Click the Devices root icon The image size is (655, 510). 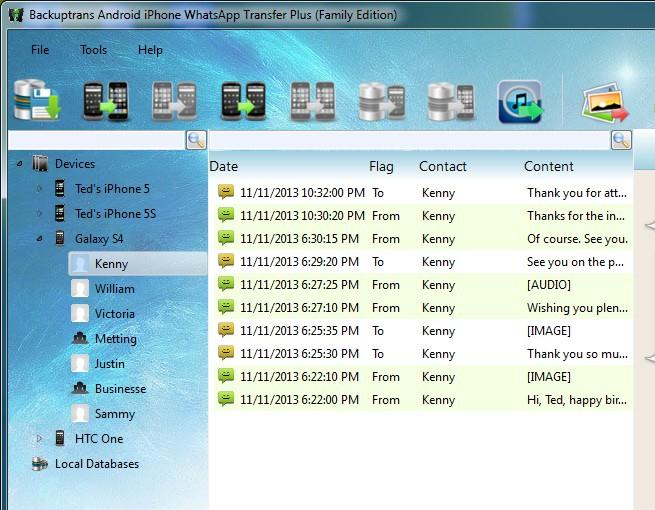40,163
